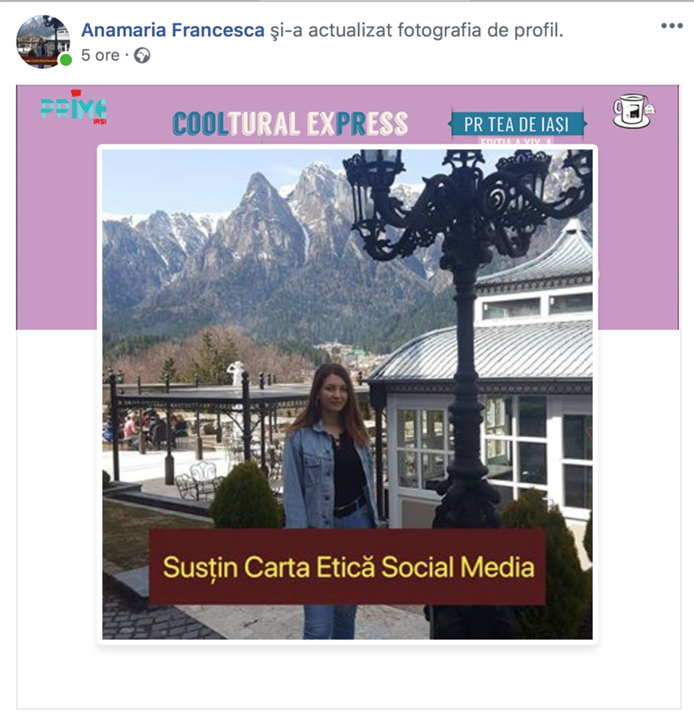Click the 'Susțin Carta Etică Social Media' frame banner
Viewport: 694px width, 716px height.
pos(348,567)
